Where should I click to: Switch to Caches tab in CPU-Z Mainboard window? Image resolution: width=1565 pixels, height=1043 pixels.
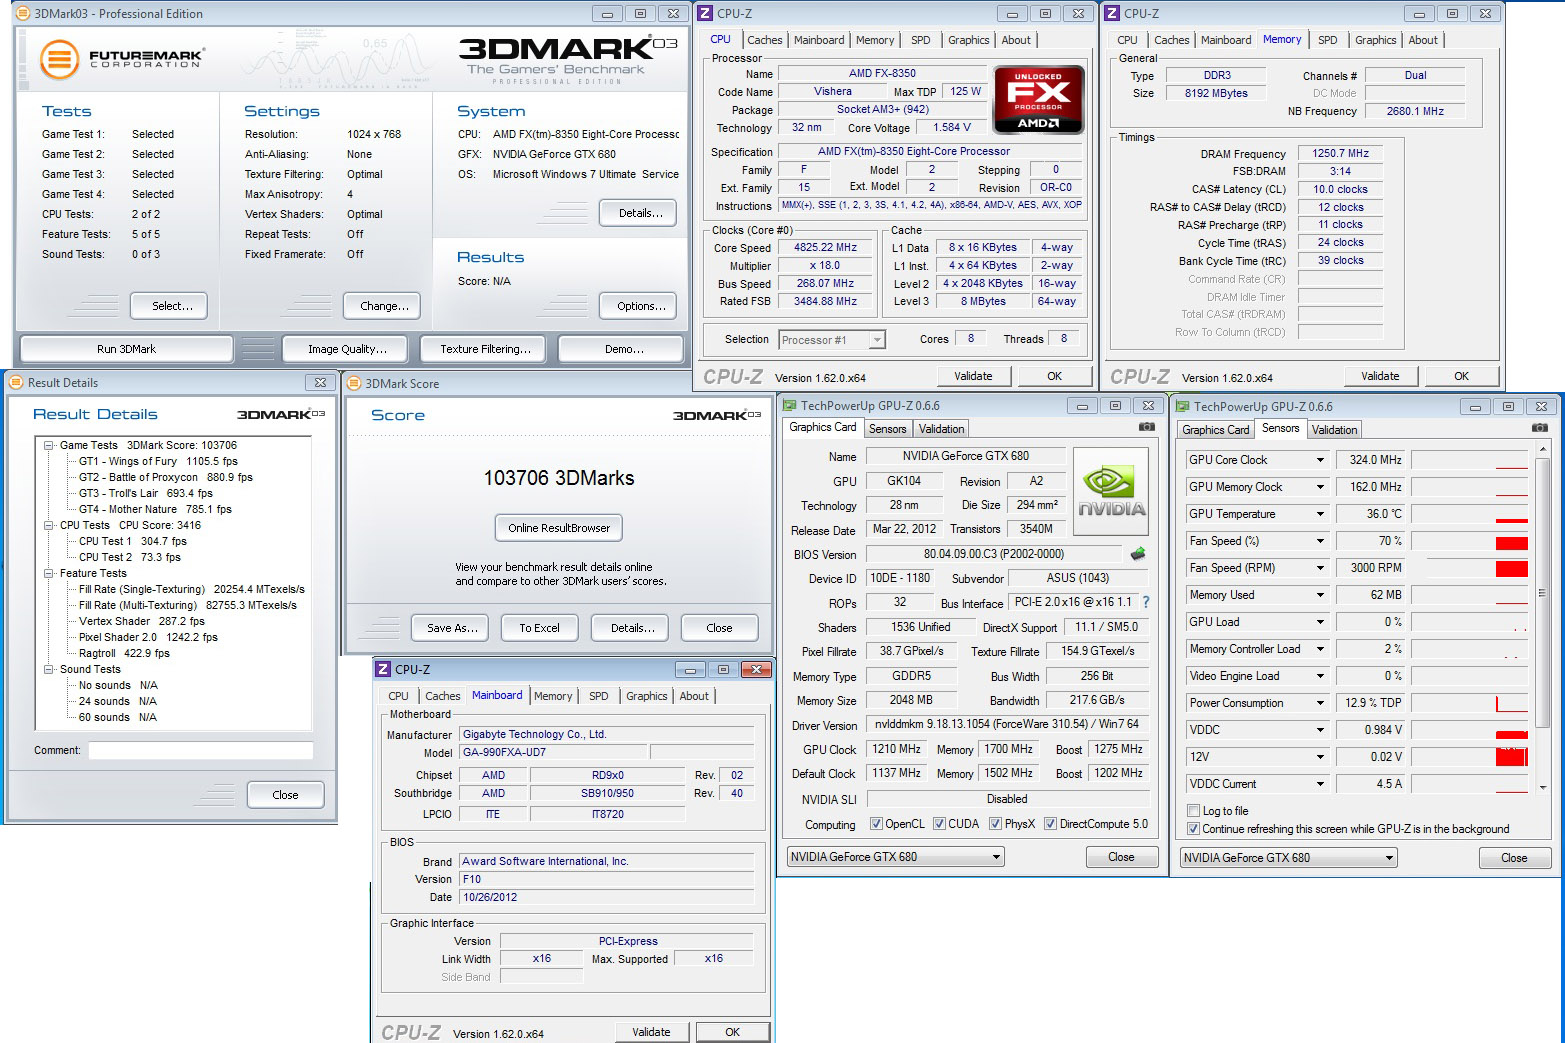click(442, 696)
